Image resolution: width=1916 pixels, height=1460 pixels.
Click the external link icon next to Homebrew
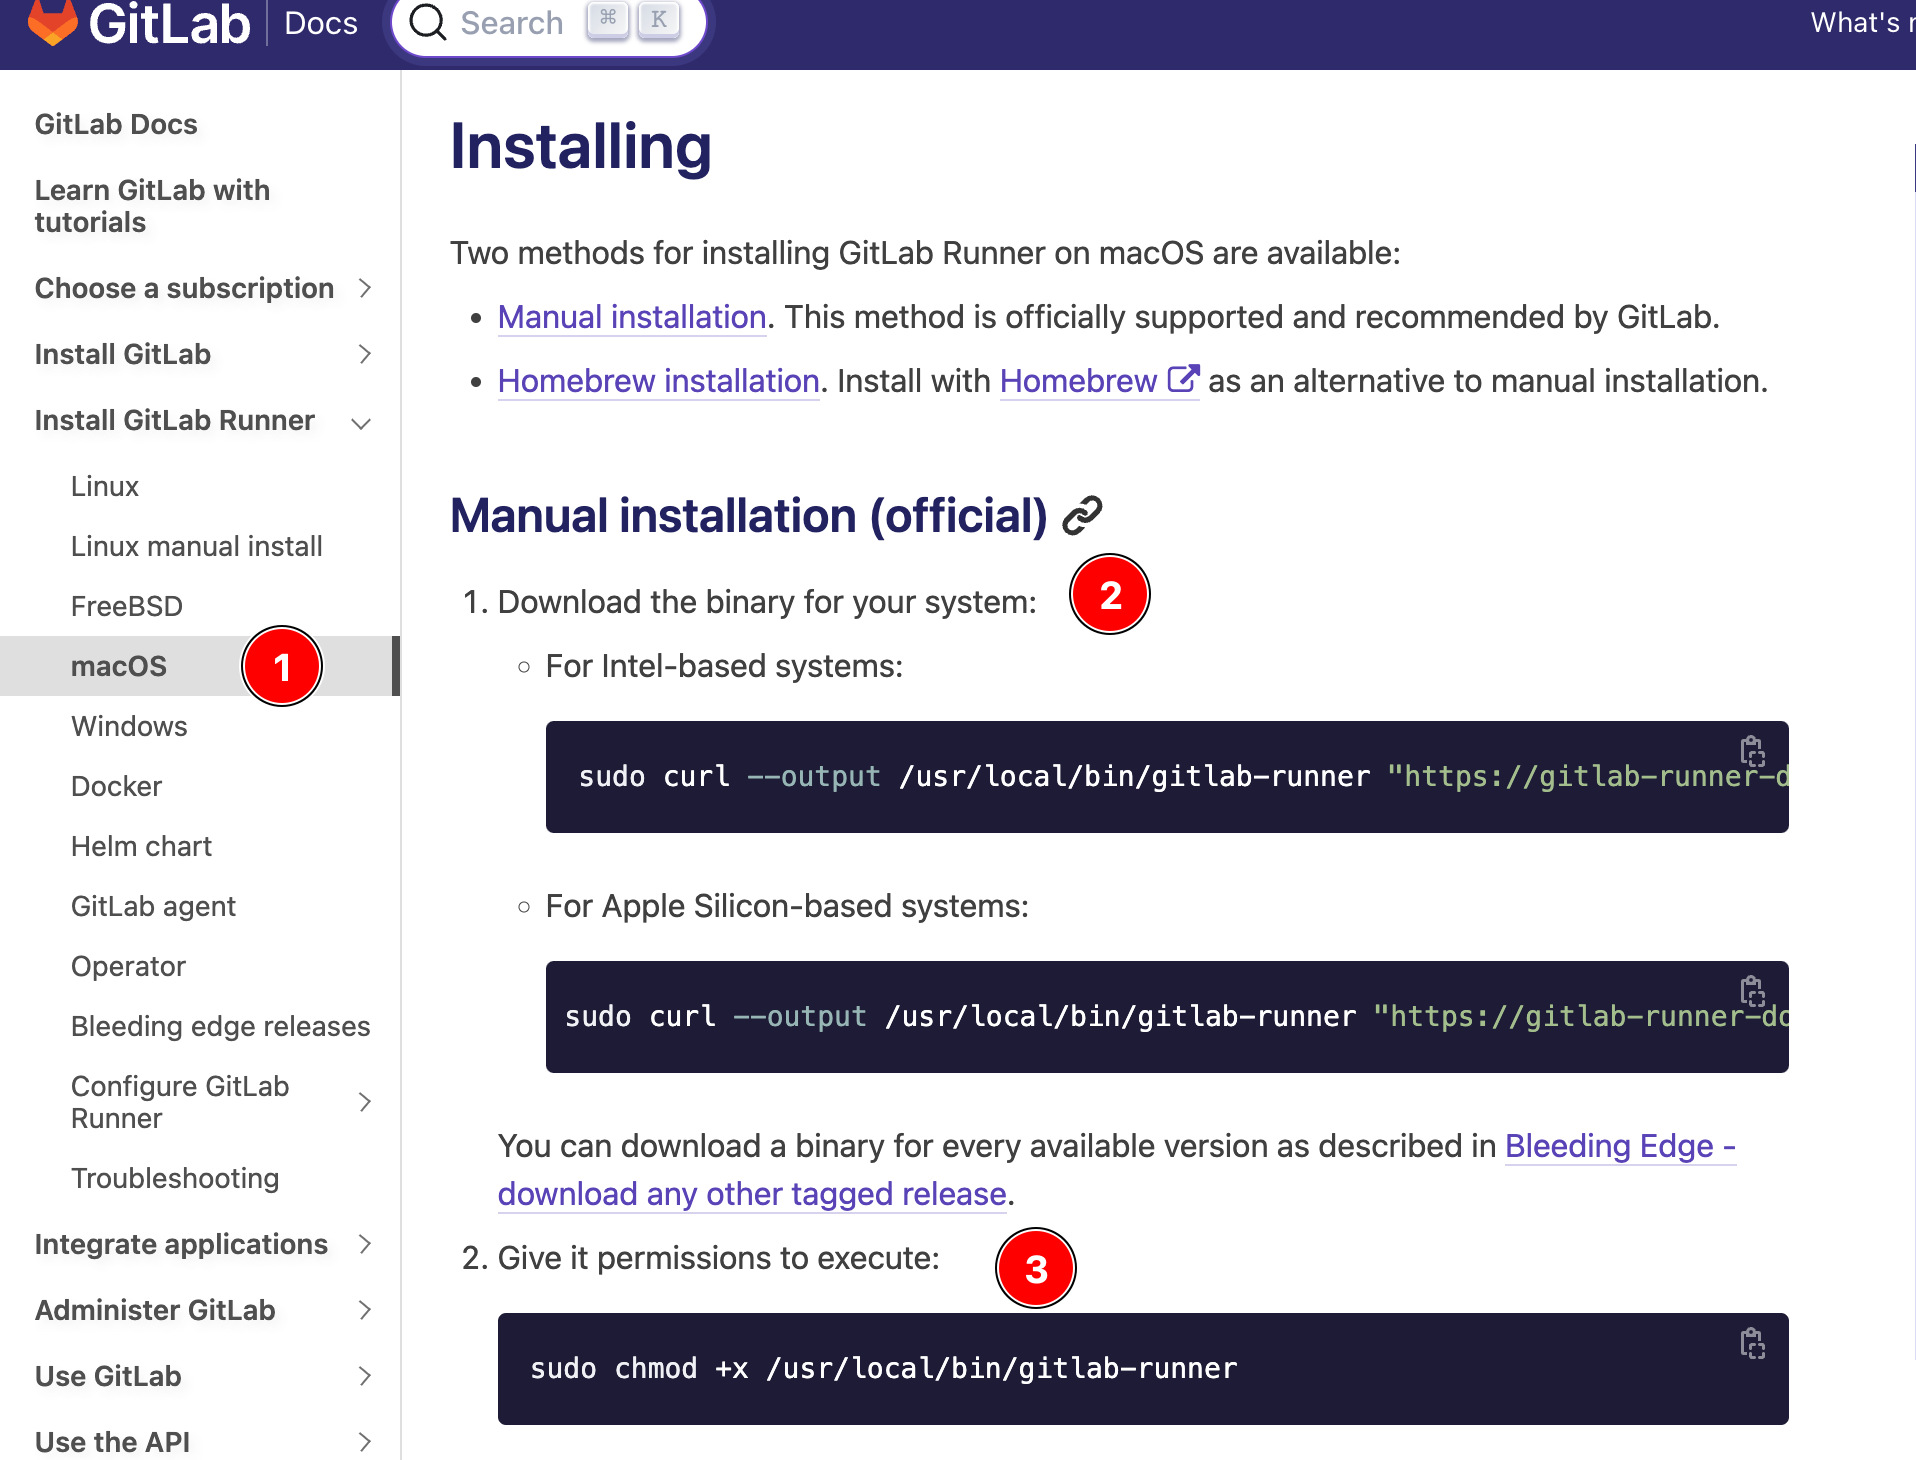(x=1184, y=380)
